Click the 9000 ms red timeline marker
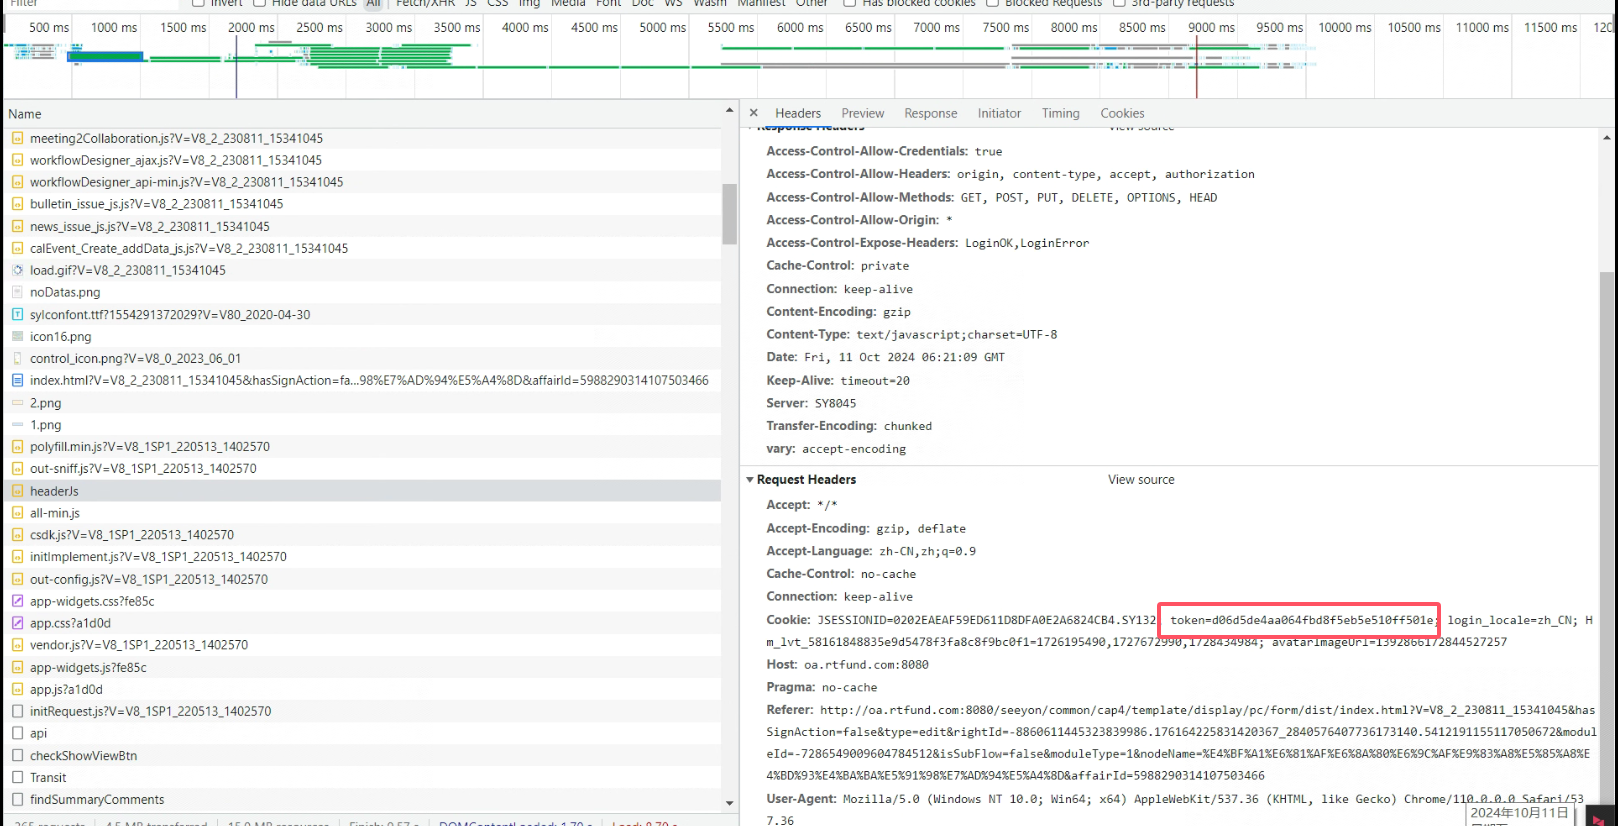The image size is (1618, 826). coord(1196,62)
